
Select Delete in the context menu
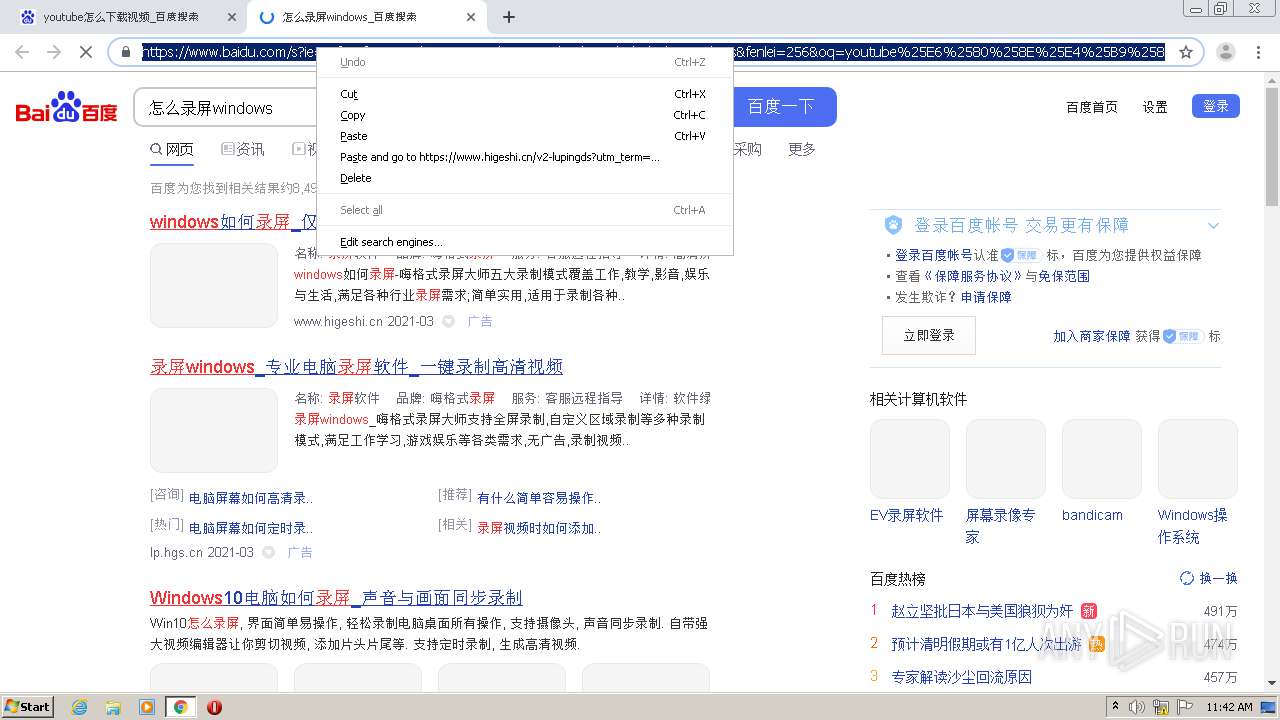(x=525, y=178)
